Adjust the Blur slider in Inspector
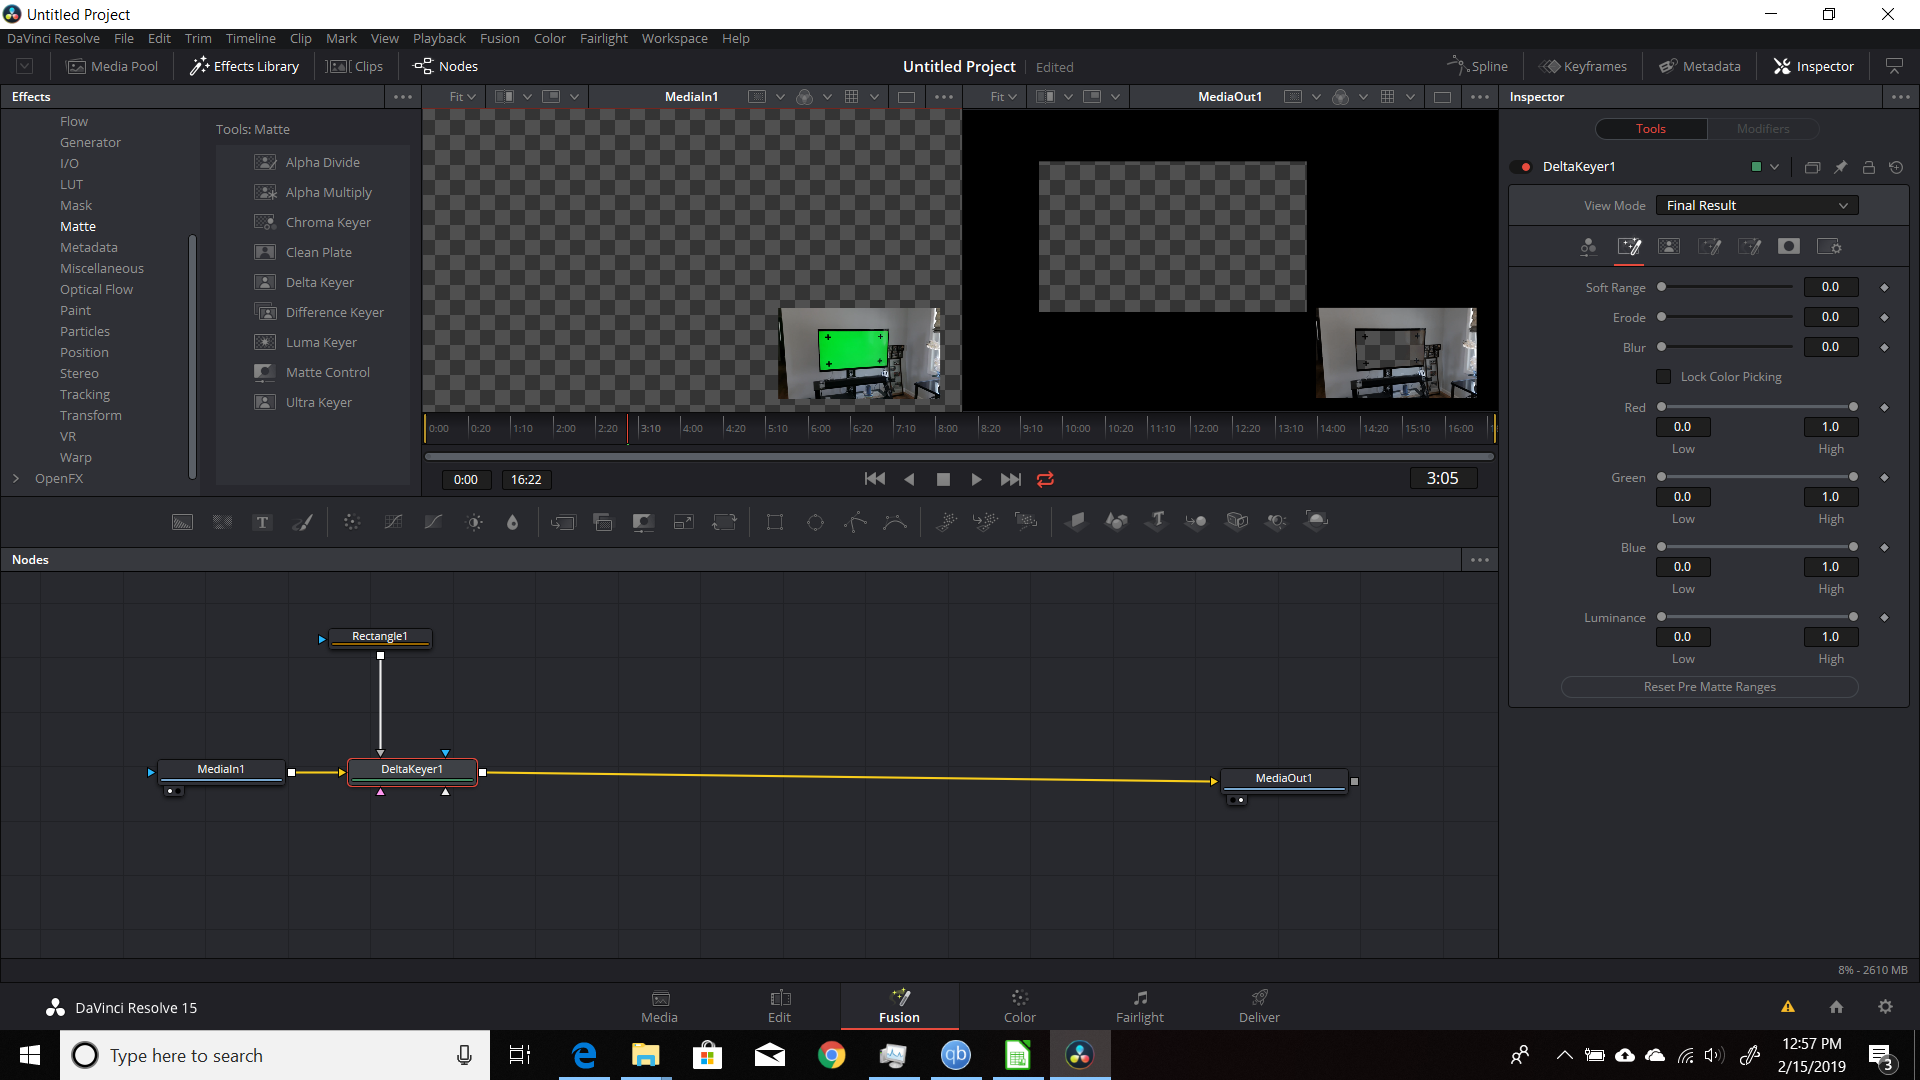 (x=1726, y=347)
